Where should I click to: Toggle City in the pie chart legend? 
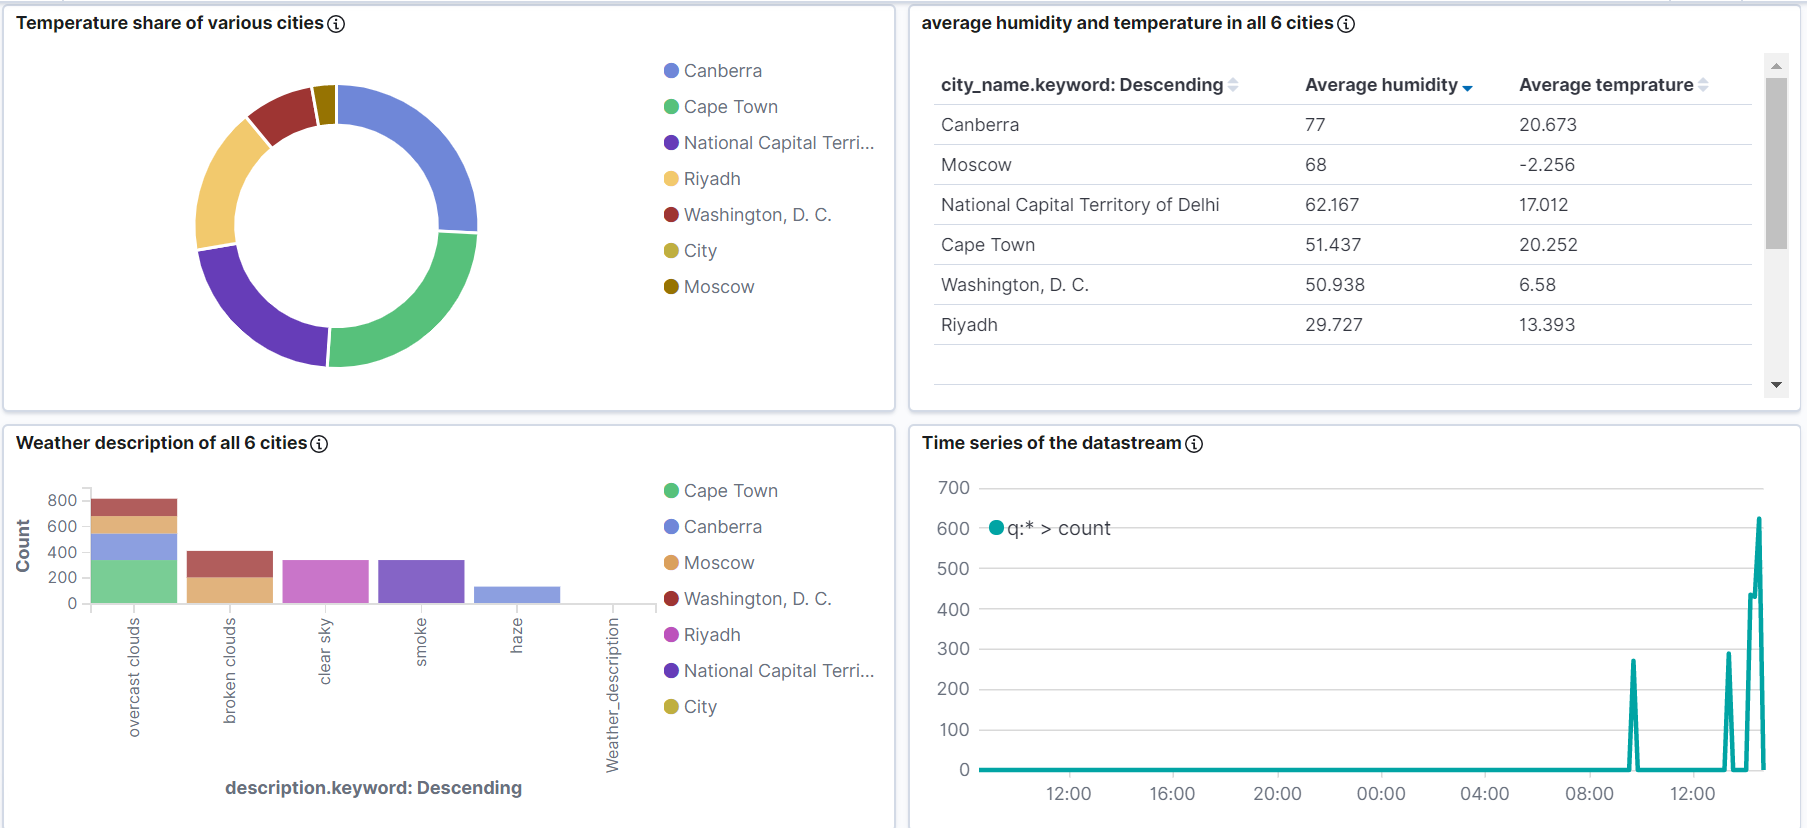point(690,251)
